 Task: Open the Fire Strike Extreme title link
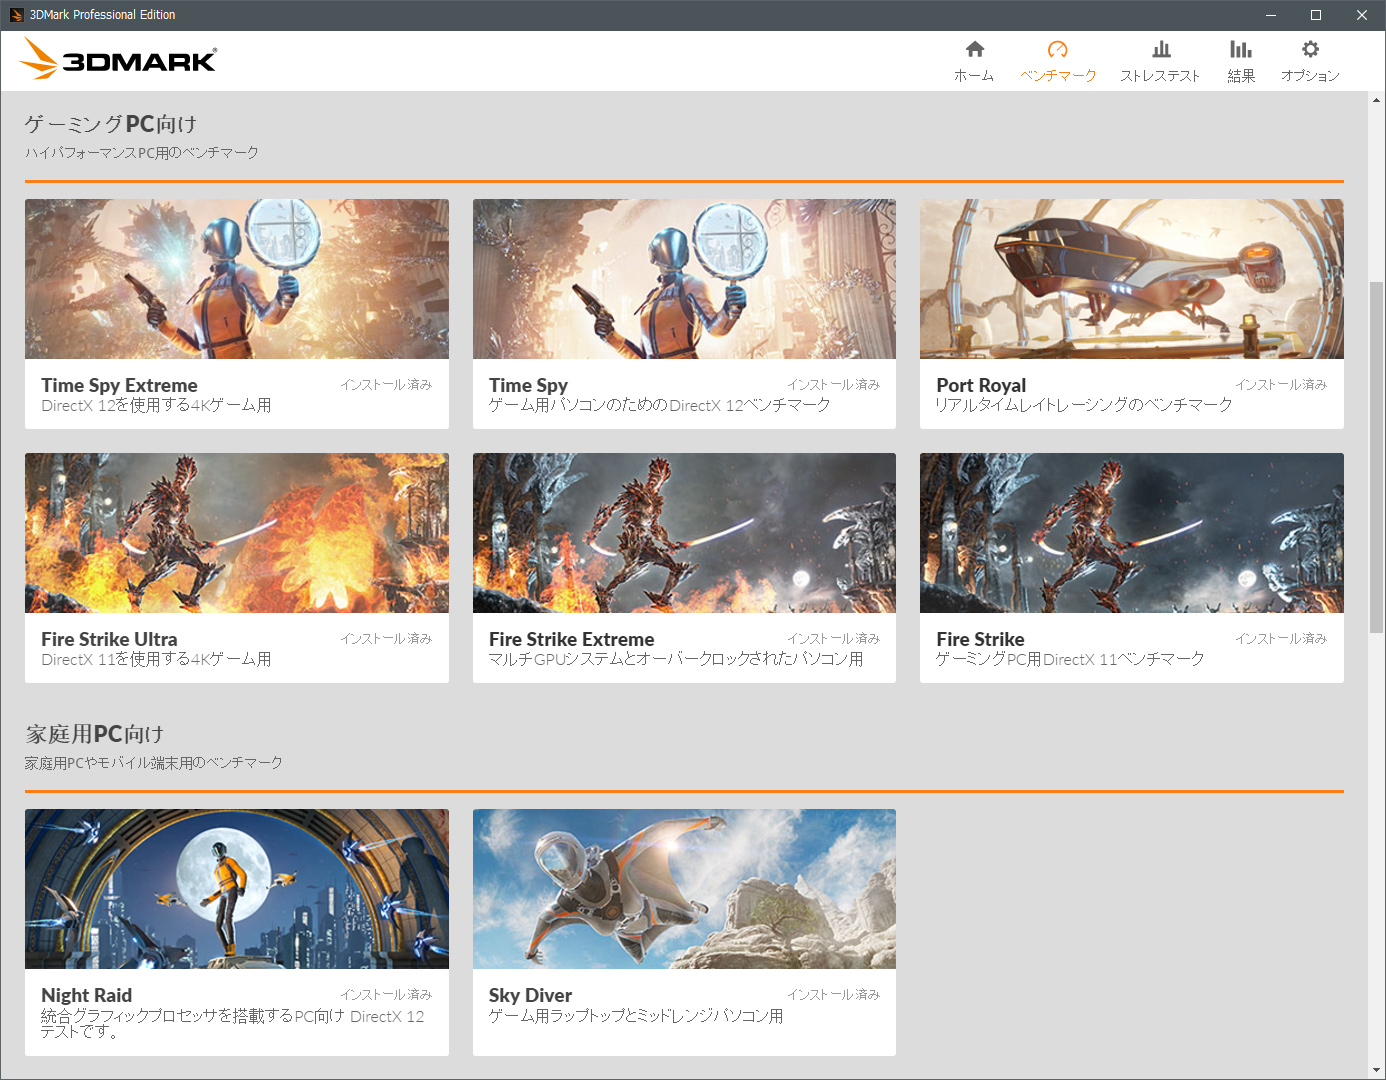(x=571, y=639)
